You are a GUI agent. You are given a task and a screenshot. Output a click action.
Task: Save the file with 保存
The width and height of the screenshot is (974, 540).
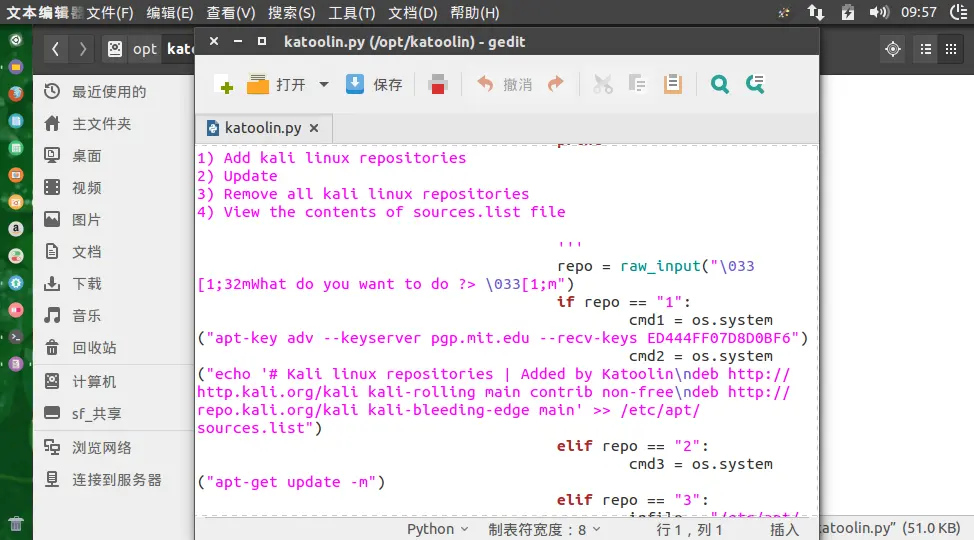point(374,85)
